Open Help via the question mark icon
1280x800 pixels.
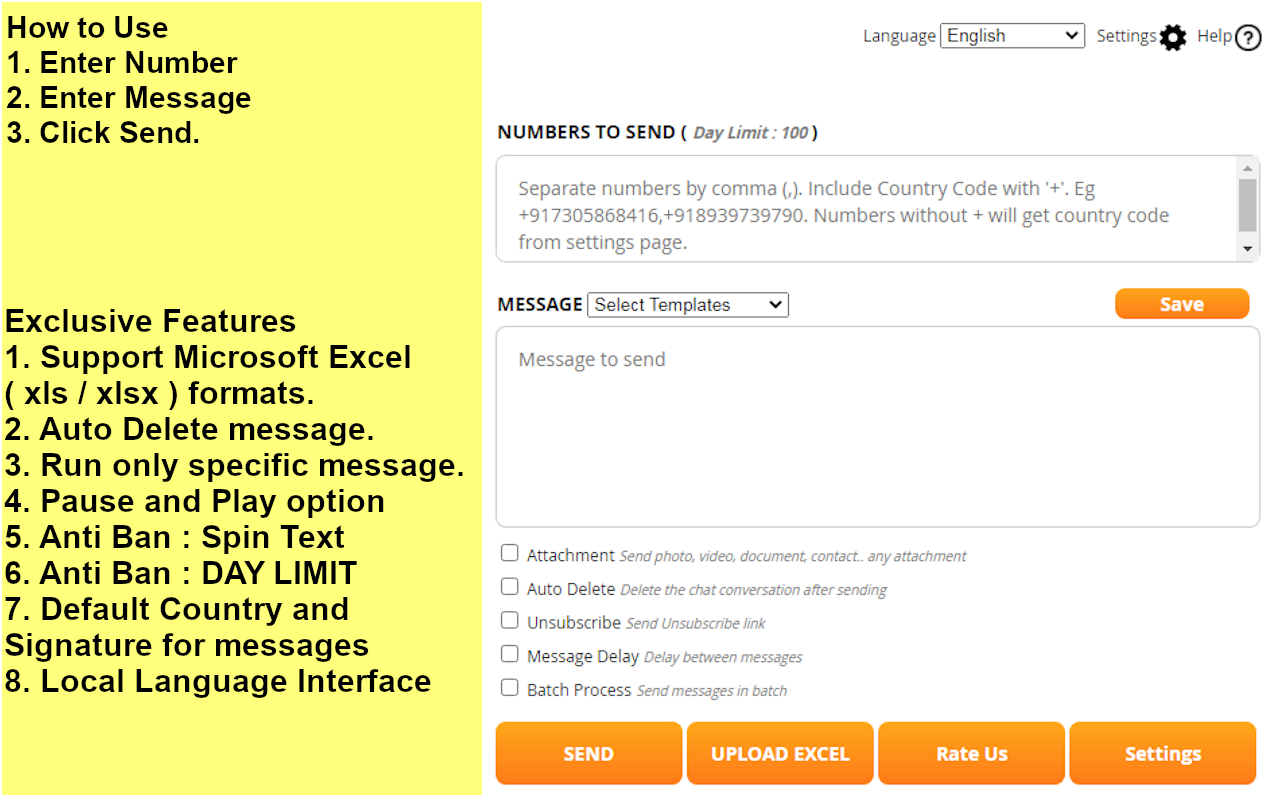pyautogui.click(x=1248, y=38)
